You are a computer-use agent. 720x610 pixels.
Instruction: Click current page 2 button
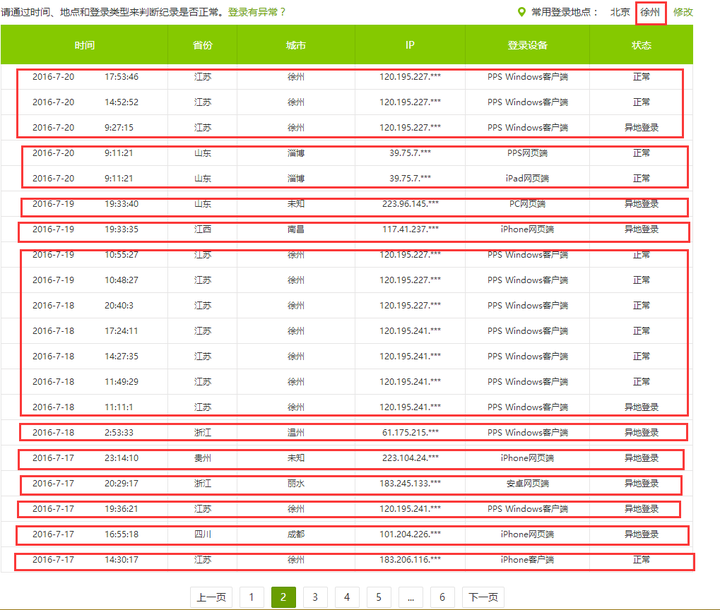point(283,597)
